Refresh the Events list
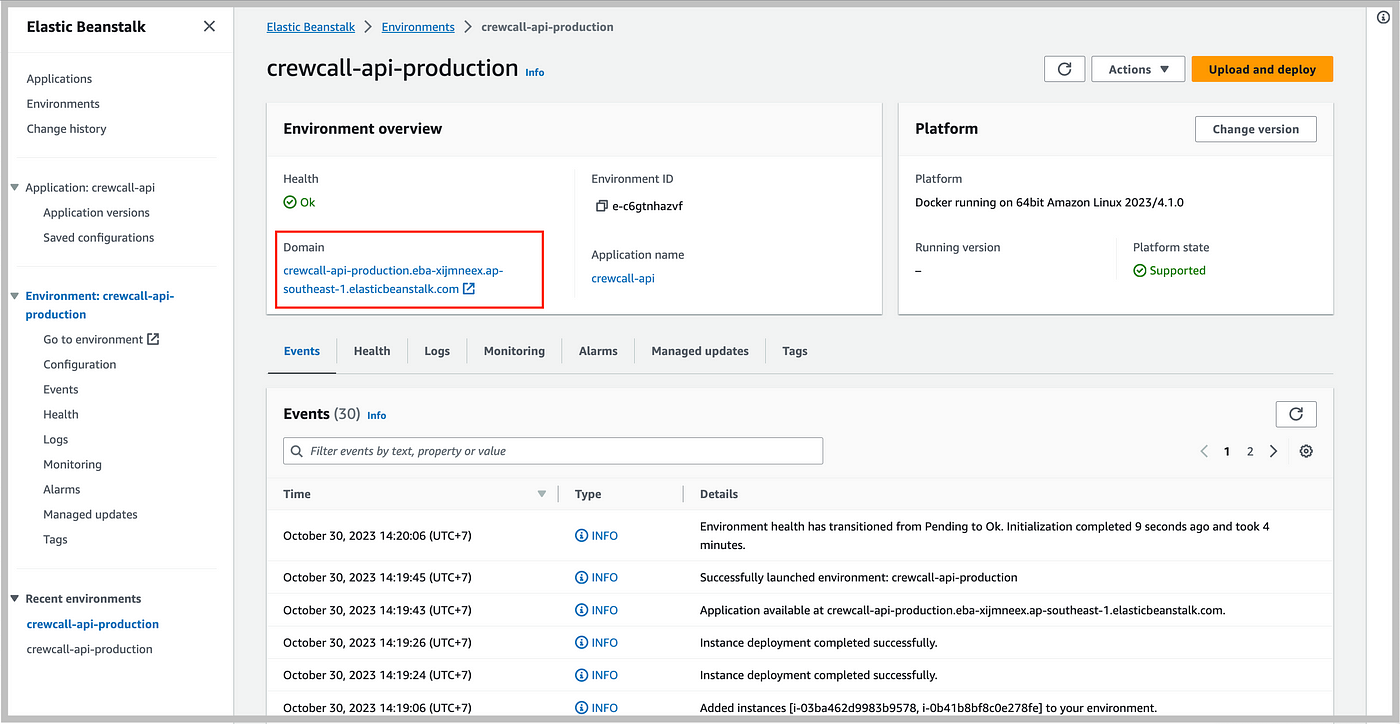This screenshot has width=1400, height=724. coord(1296,414)
